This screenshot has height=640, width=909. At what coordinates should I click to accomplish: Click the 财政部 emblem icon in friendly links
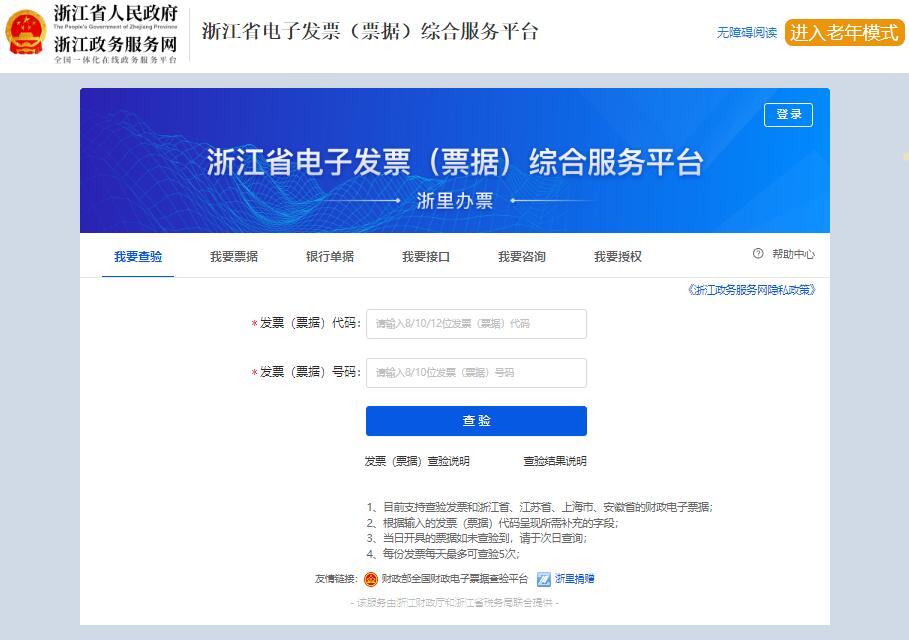(370, 579)
